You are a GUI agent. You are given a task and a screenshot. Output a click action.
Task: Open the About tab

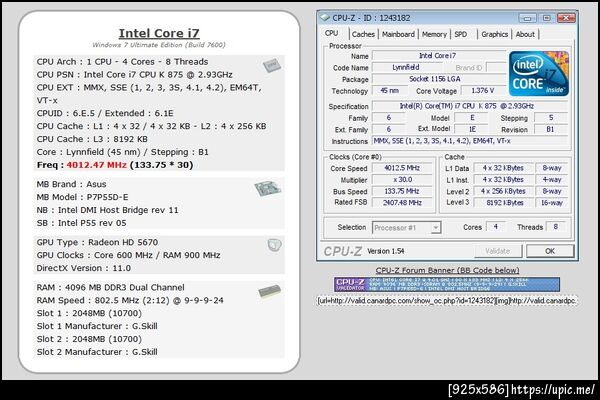[525, 34]
